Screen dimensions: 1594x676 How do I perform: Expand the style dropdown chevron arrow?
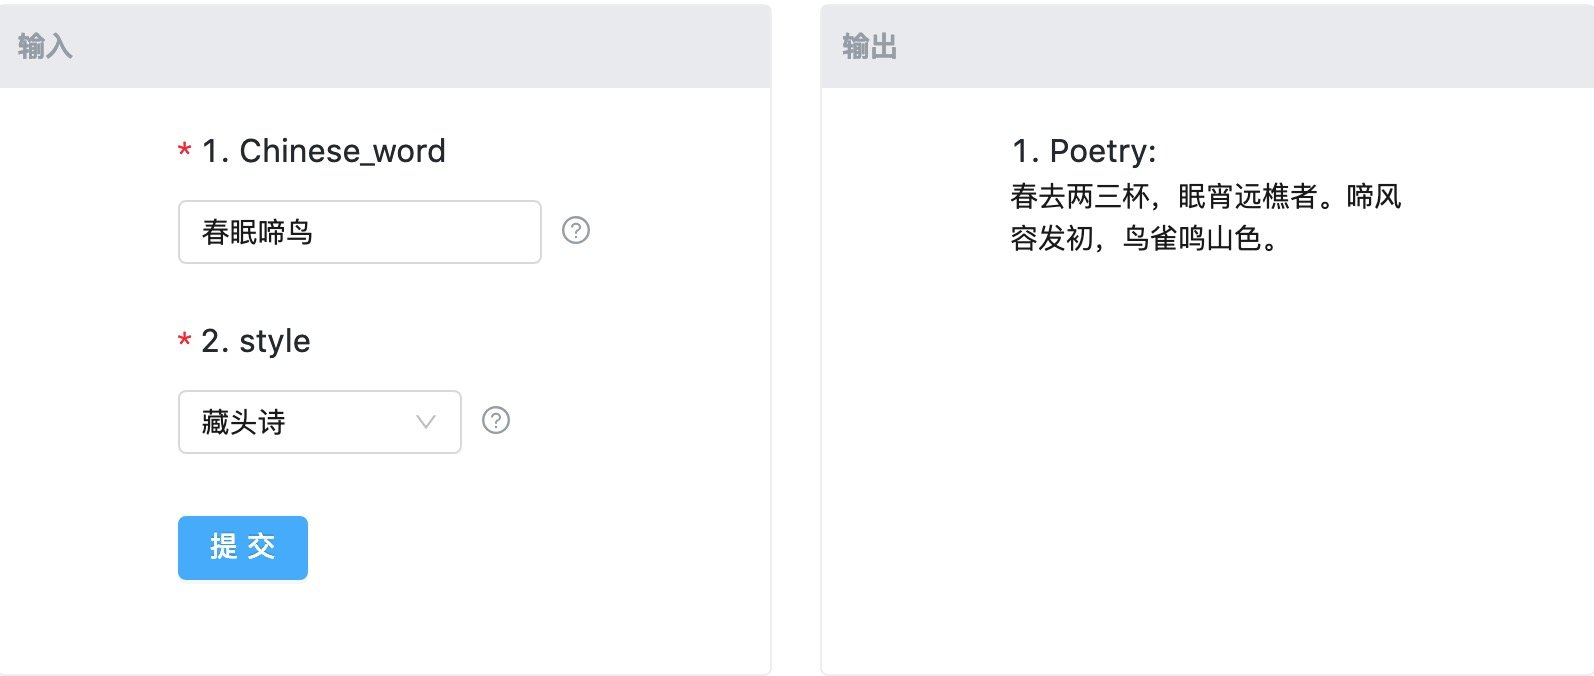tap(426, 422)
